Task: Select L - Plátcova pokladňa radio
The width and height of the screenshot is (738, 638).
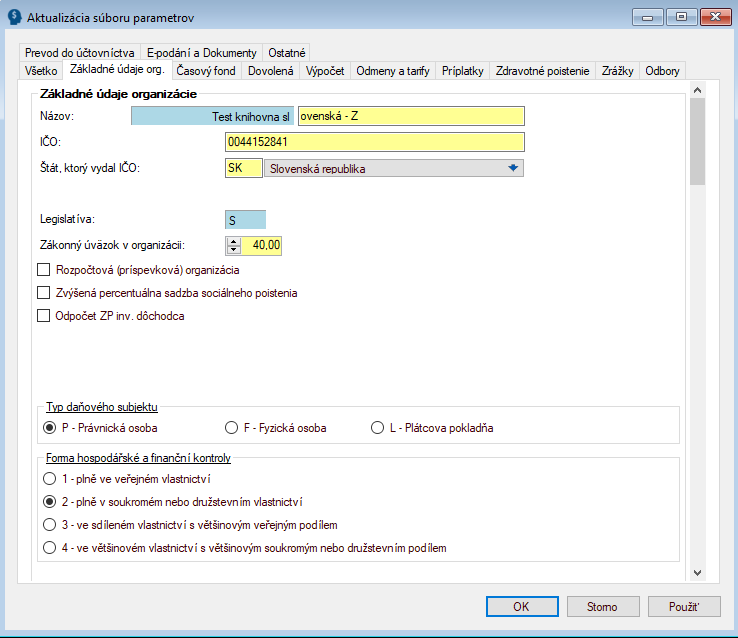Action: [x=377, y=428]
